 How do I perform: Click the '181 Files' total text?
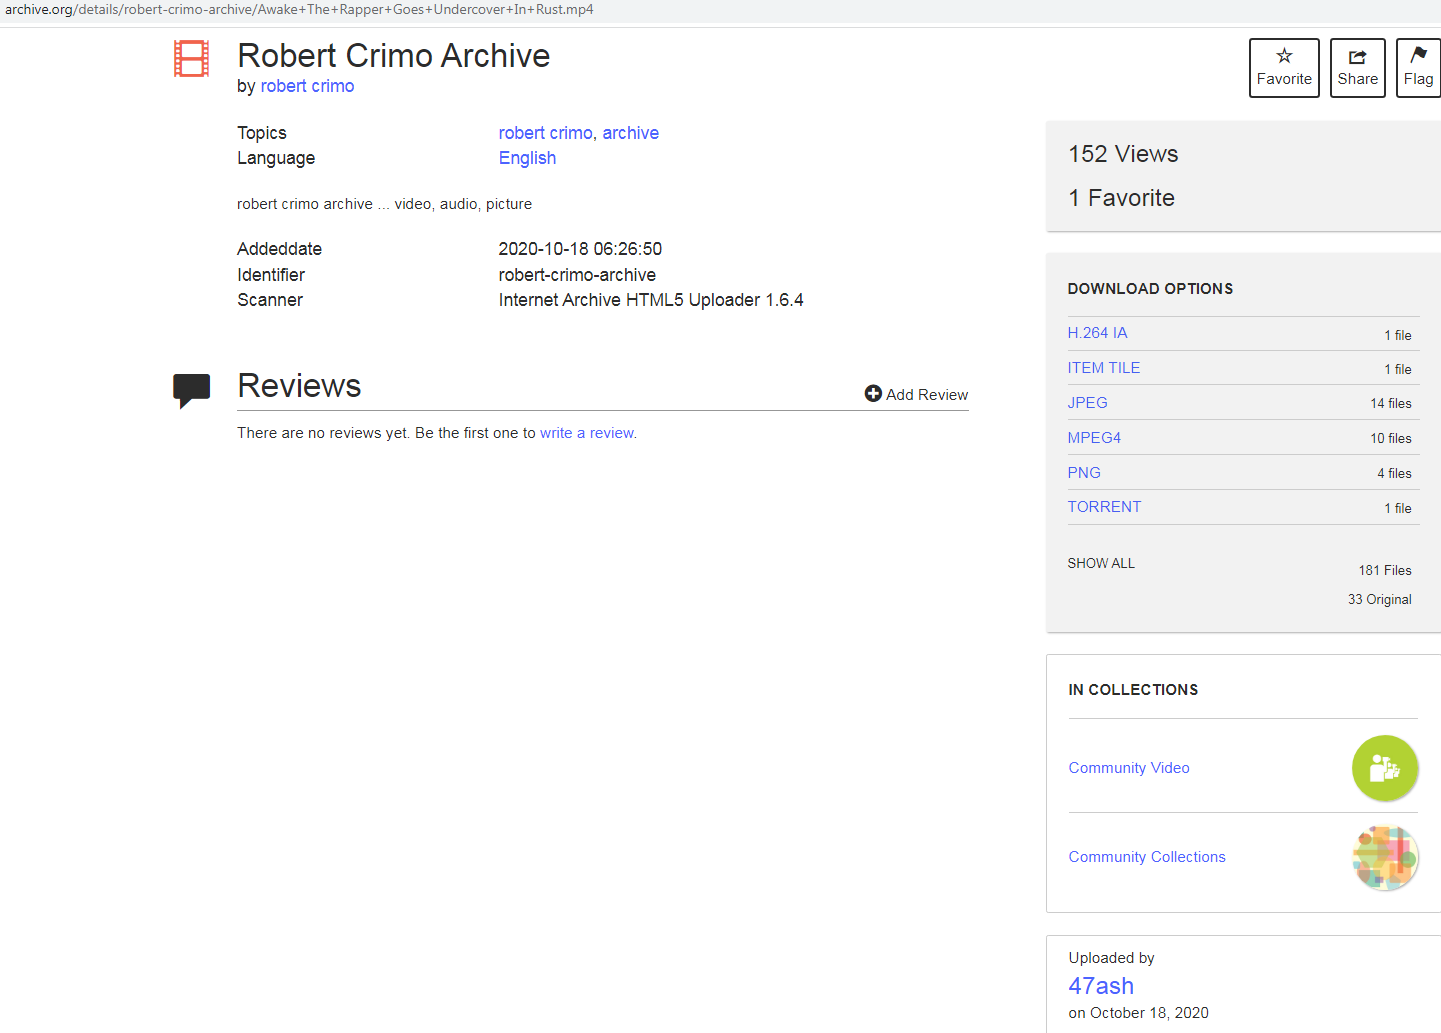point(1385,571)
